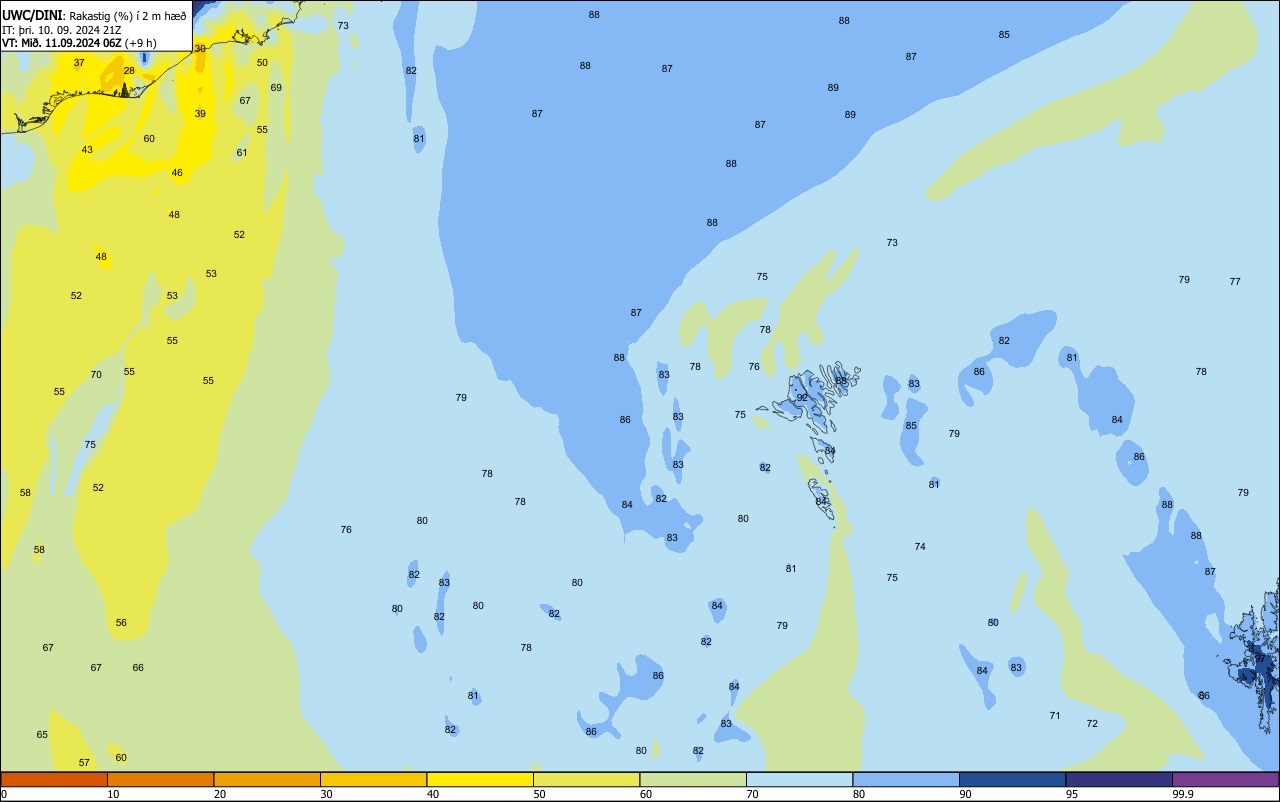Image resolution: width=1280 pixels, height=802 pixels.
Task: Click the 69 humidity value
Action: 276,88
